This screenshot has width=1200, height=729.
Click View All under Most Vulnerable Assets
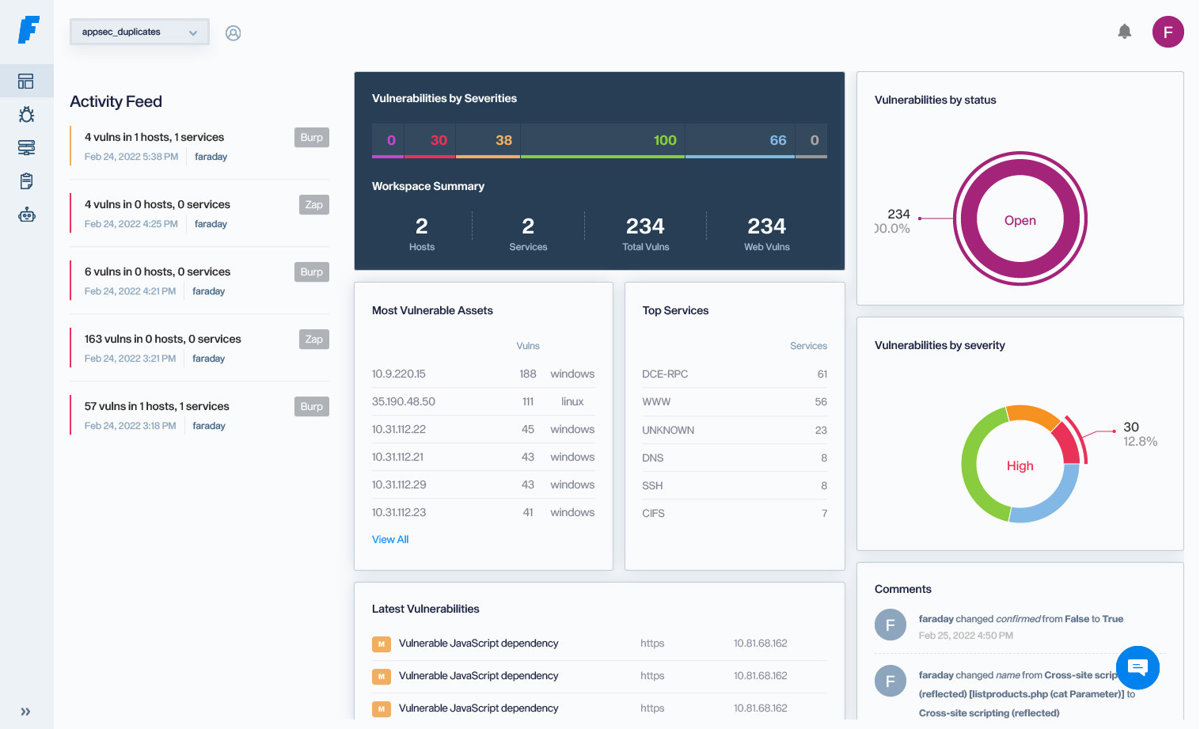[x=390, y=540]
